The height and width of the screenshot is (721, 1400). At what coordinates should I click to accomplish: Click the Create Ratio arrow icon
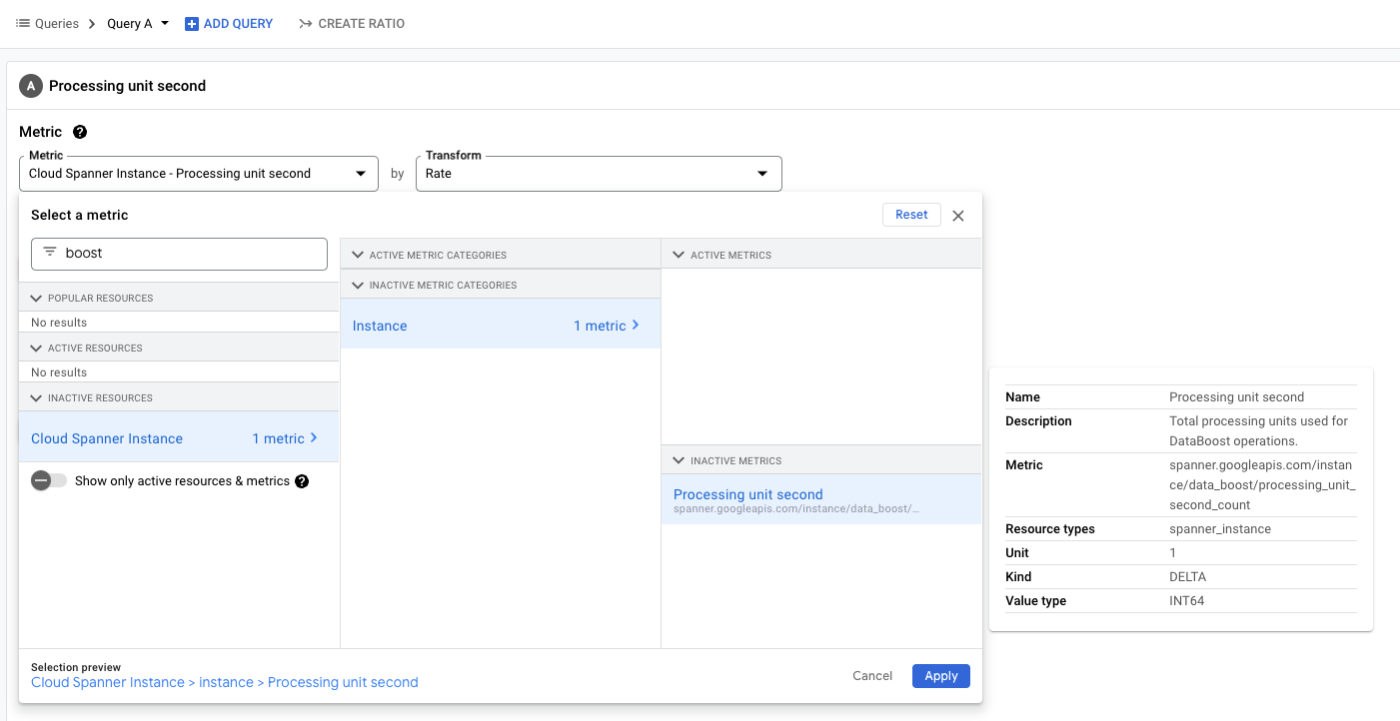click(x=305, y=24)
